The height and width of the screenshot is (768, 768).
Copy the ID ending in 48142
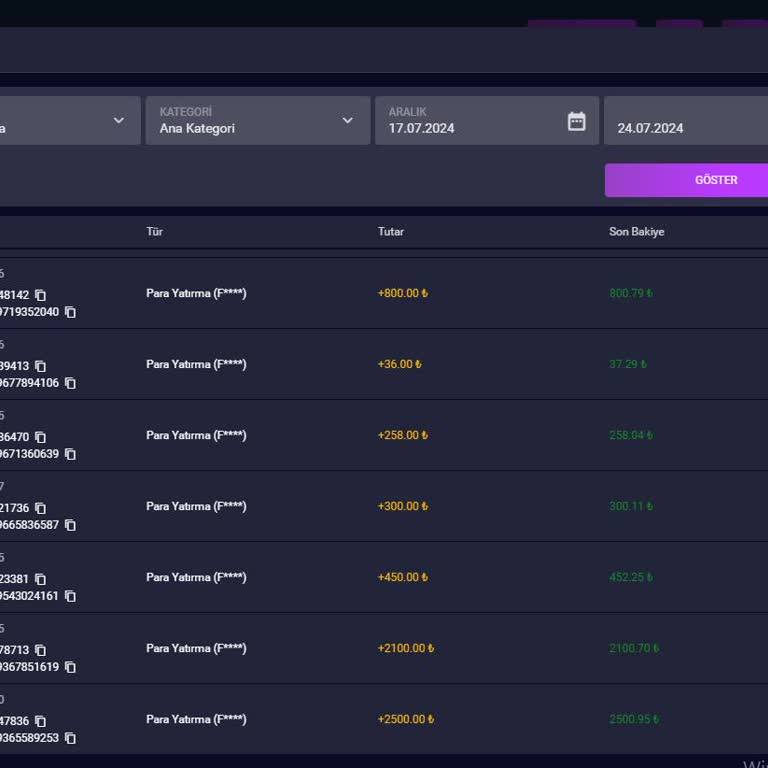(40, 295)
